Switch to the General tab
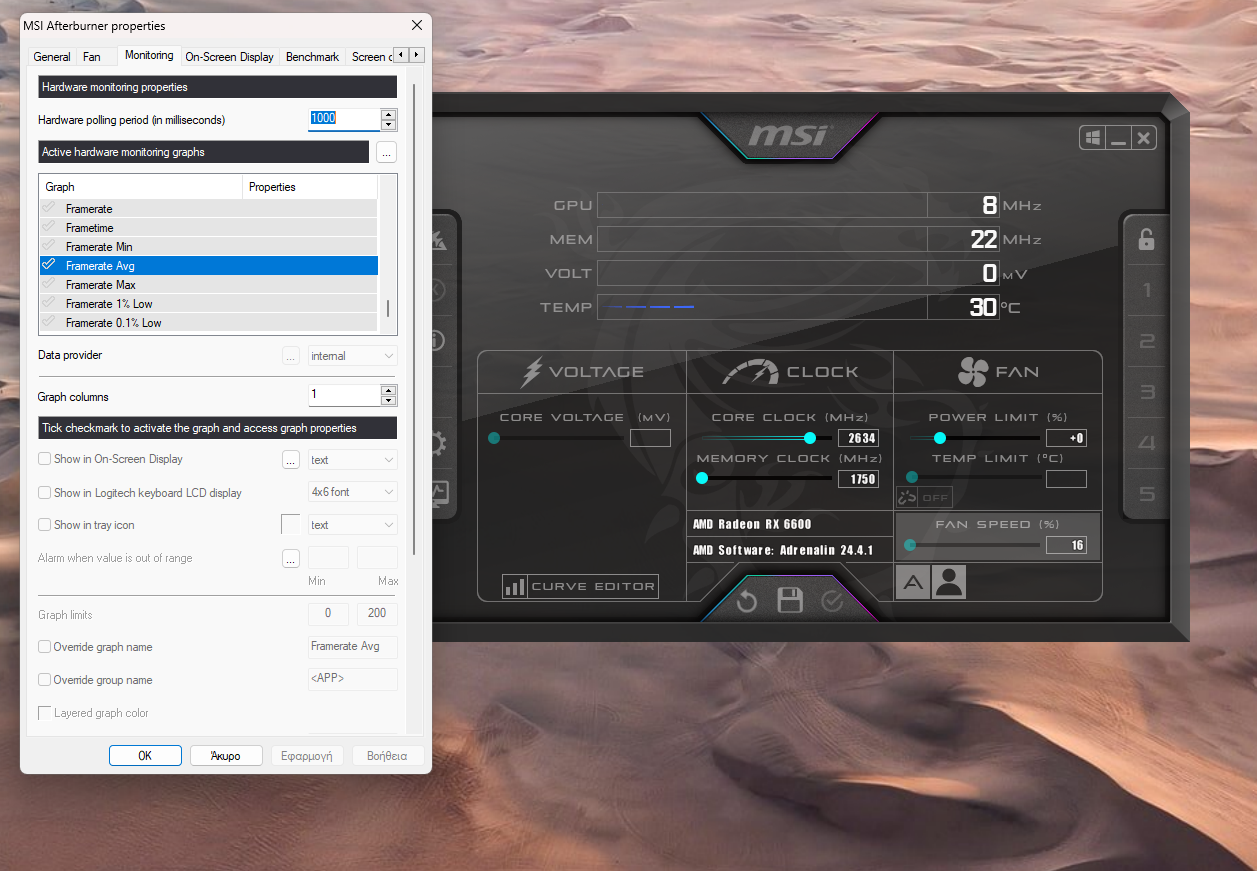 [52, 57]
